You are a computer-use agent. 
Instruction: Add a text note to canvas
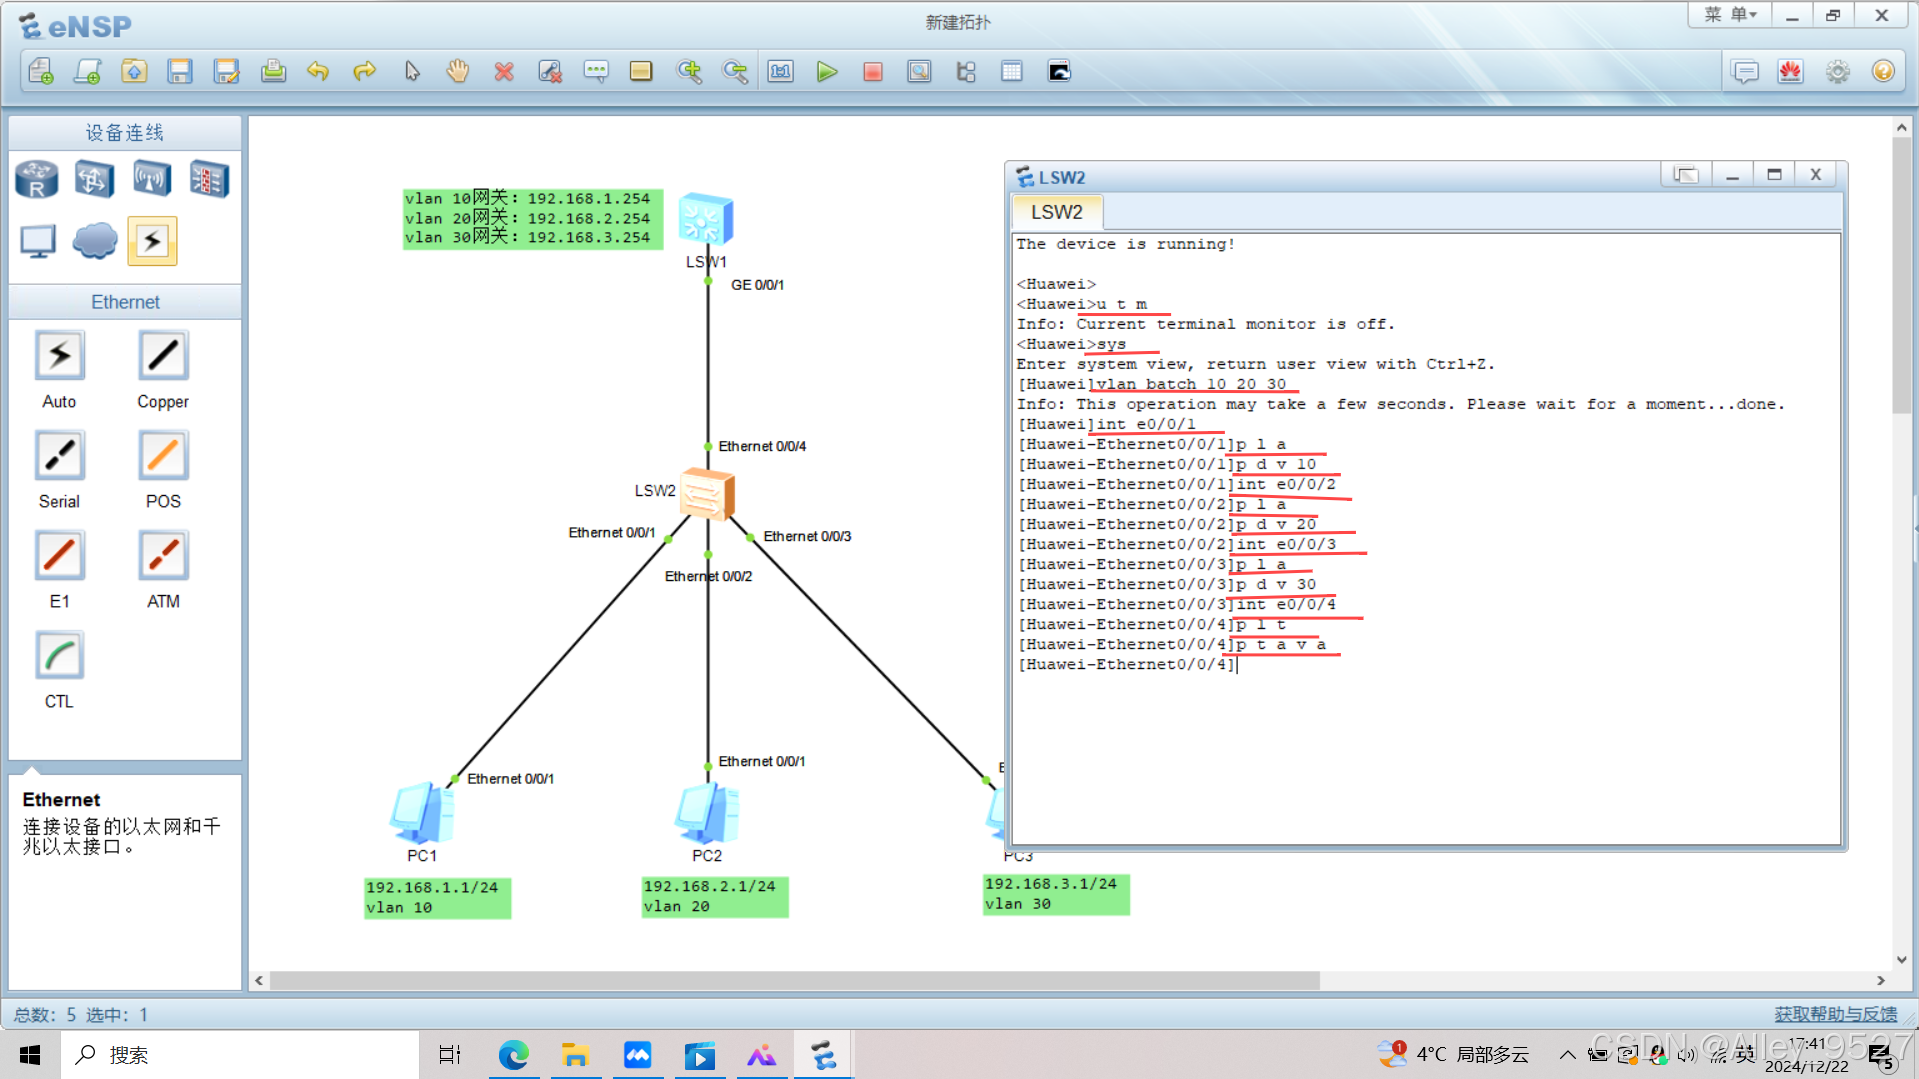click(x=596, y=71)
